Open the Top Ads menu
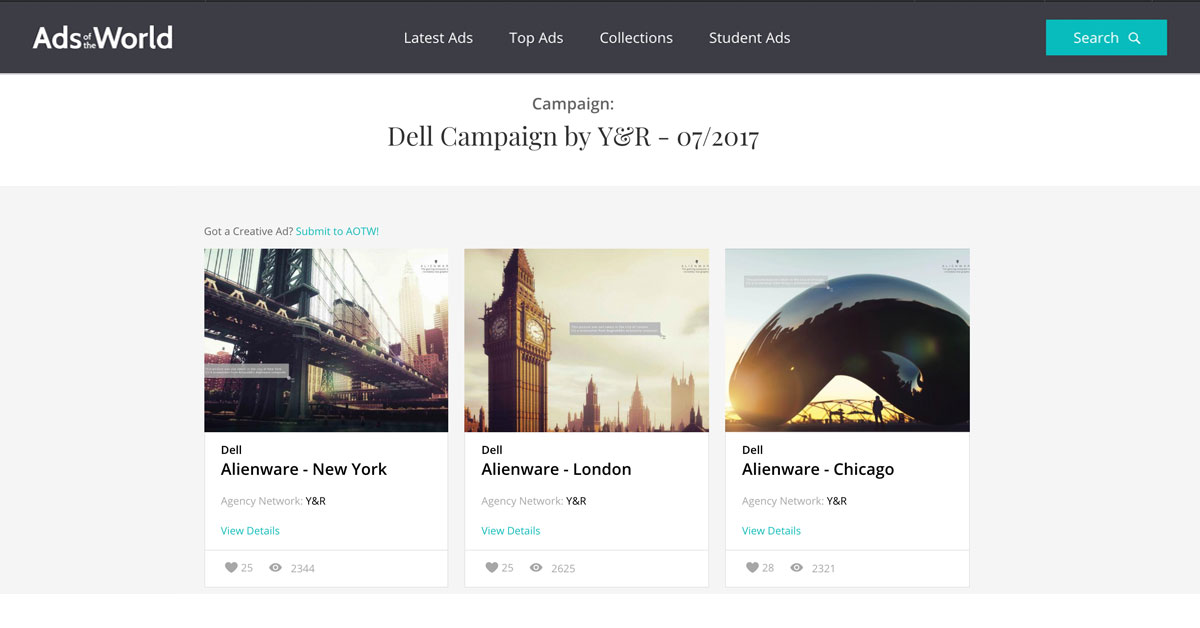Image resolution: width=1200 pixels, height=628 pixels. pyautogui.click(x=536, y=38)
